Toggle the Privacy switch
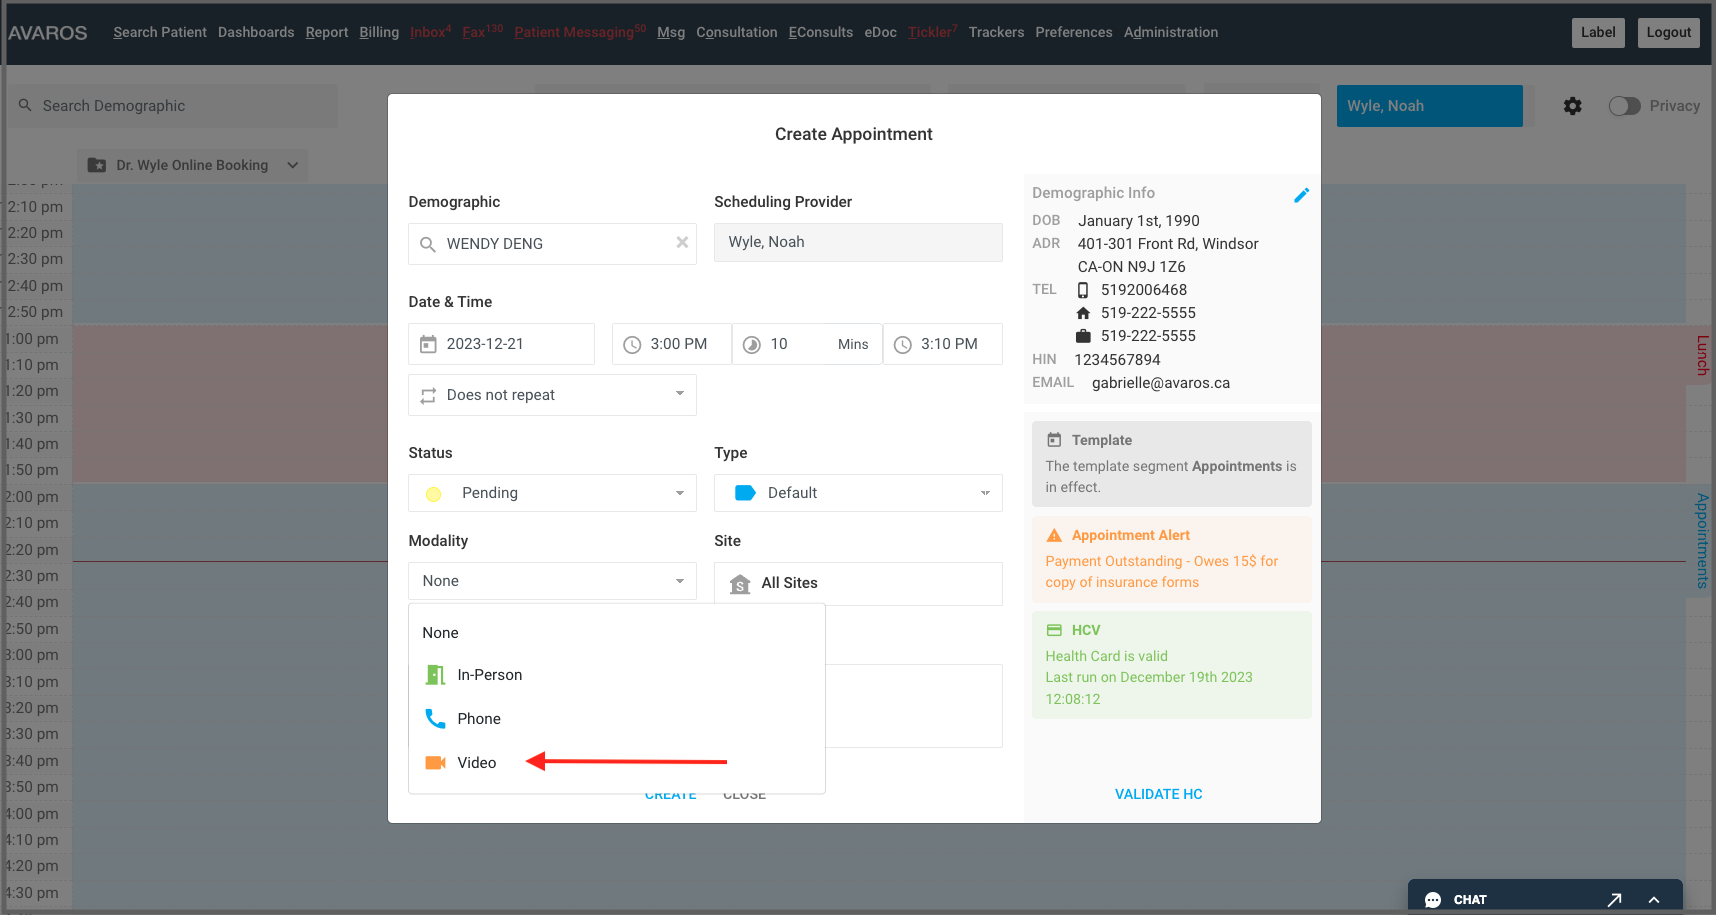Screen dimensions: 1716x915 click(x=1624, y=106)
